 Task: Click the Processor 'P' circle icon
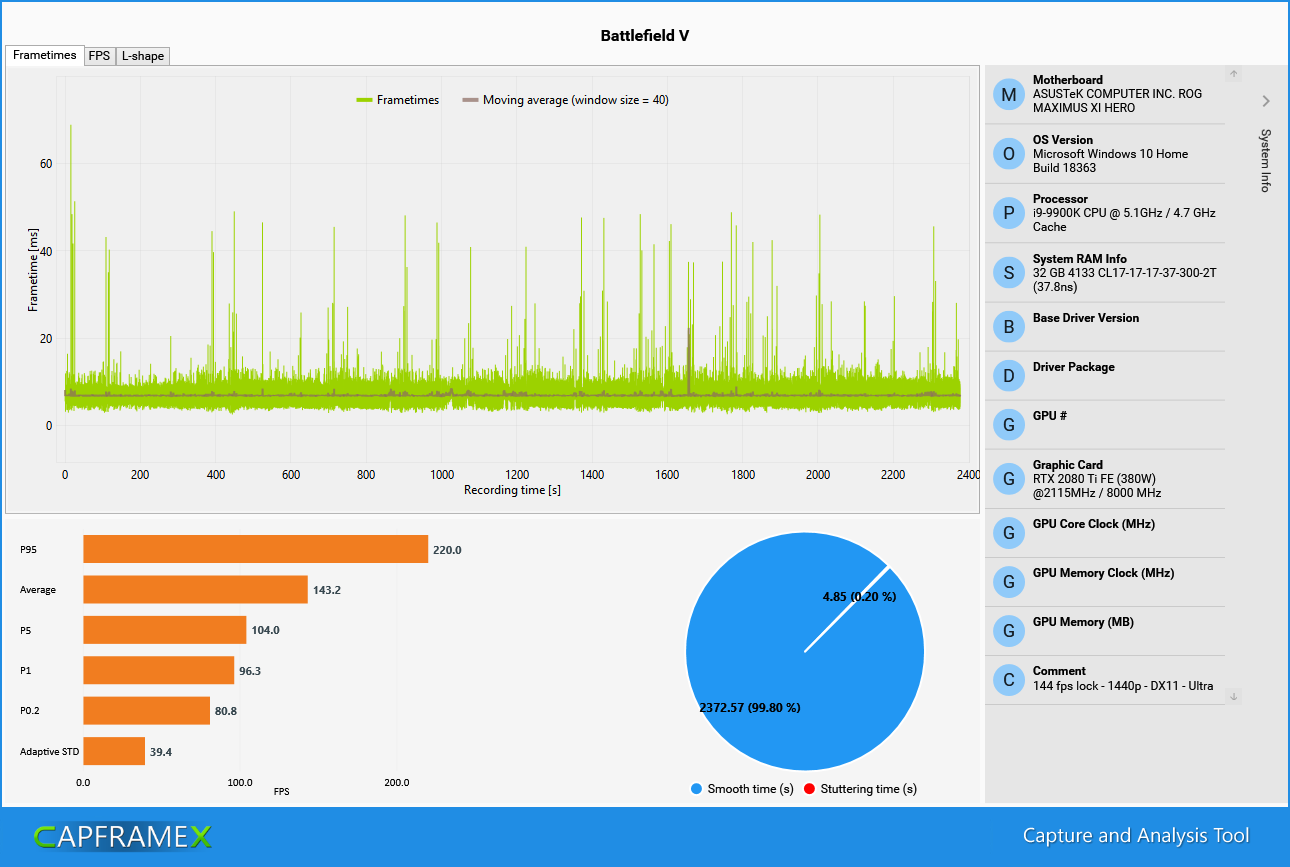click(x=1009, y=213)
